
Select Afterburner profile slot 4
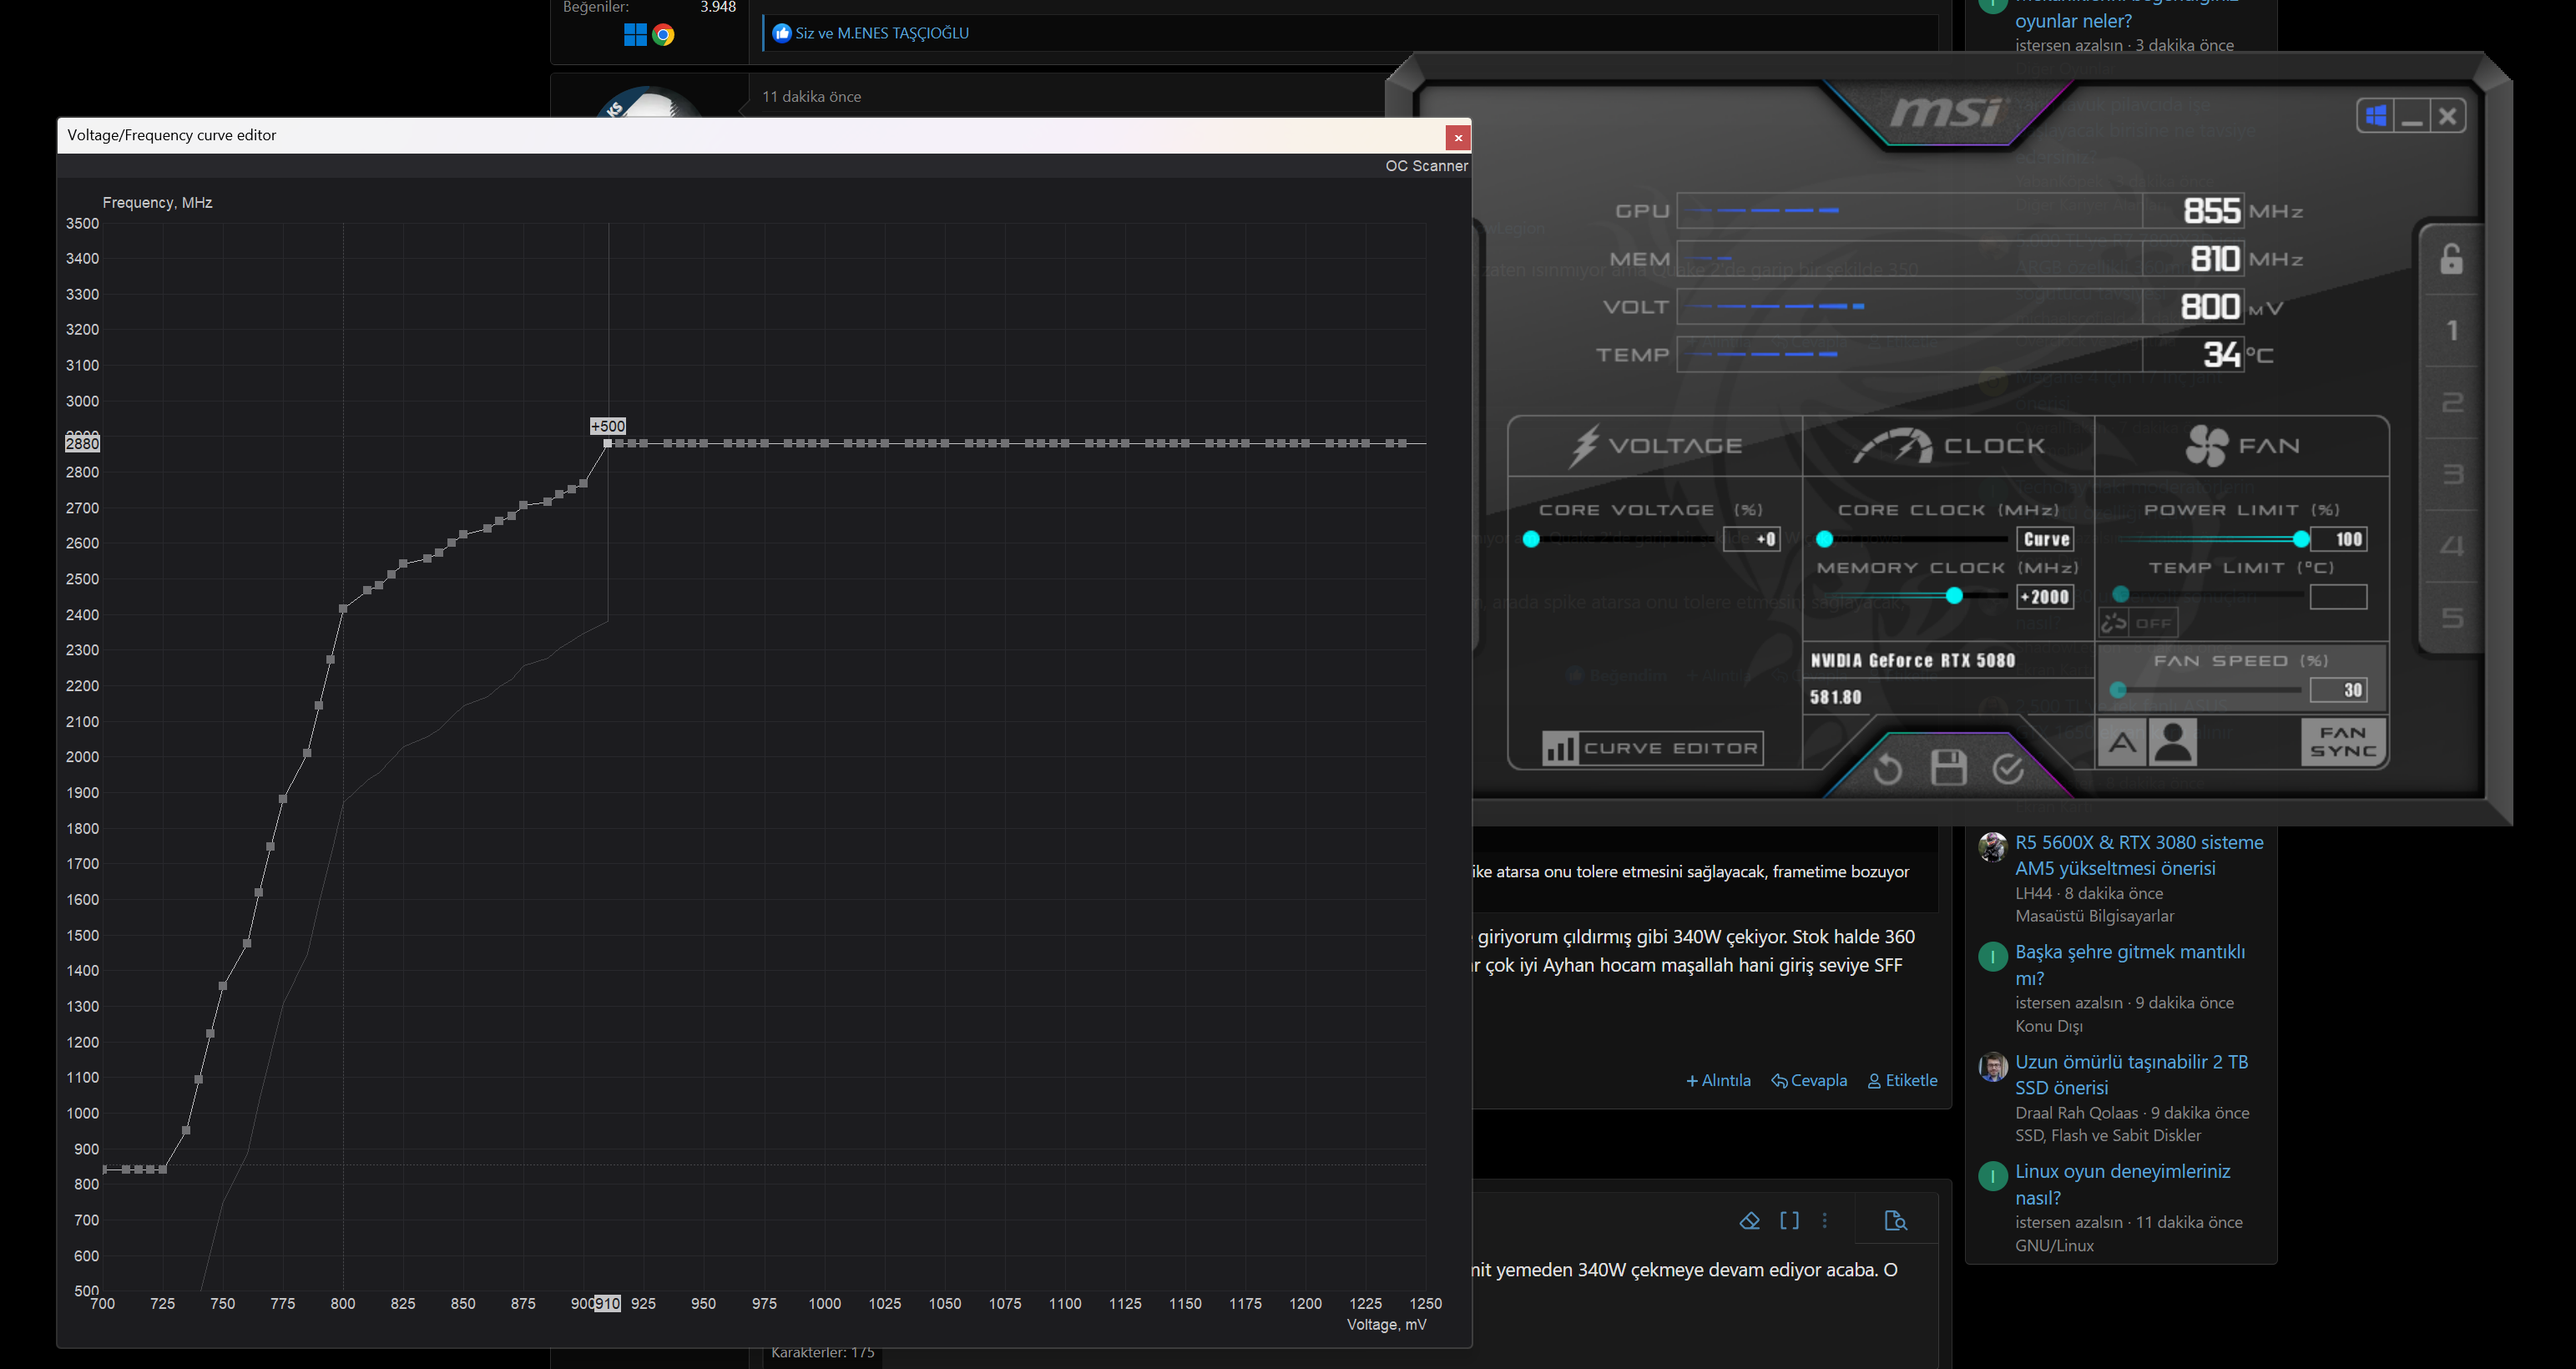2452,546
